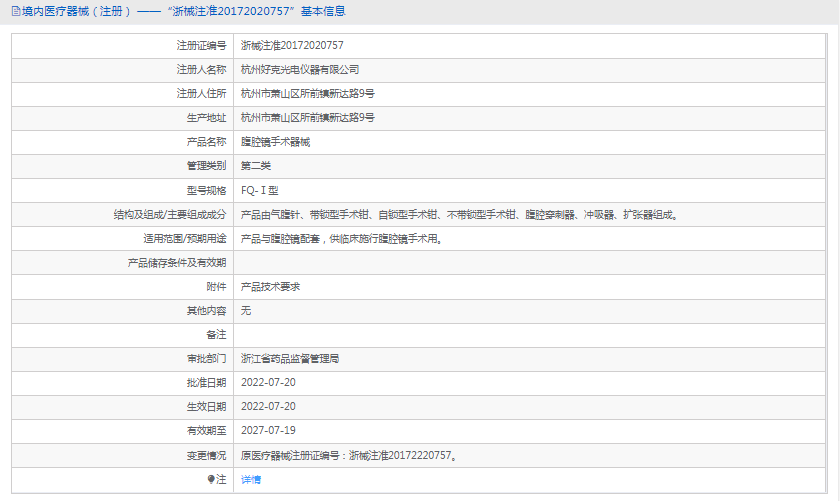The height and width of the screenshot is (501, 840).
Task: Click the 有效期至 label
Action: tap(206, 431)
